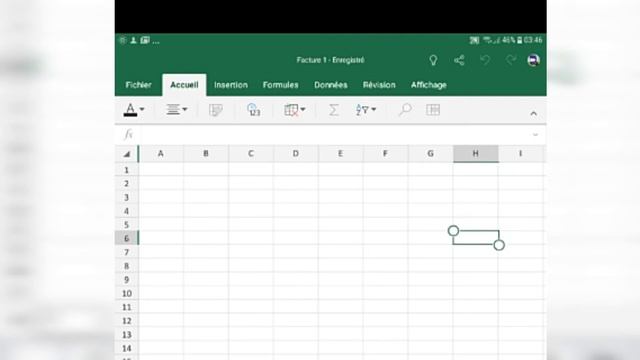Select row 3 header
The image size is (640, 360).
click(x=127, y=198)
